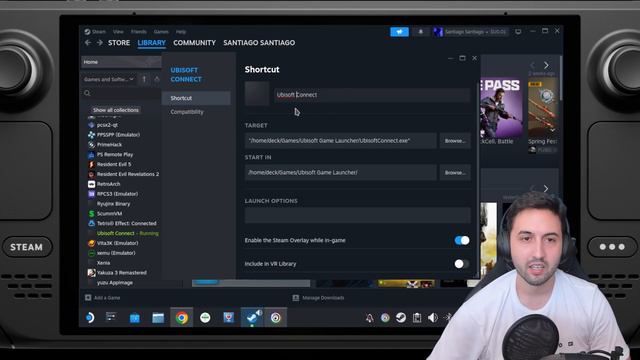Viewport: 640px width, 360px height.
Task: Go forward with the right navigation arrow
Action: click(x=100, y=42)
